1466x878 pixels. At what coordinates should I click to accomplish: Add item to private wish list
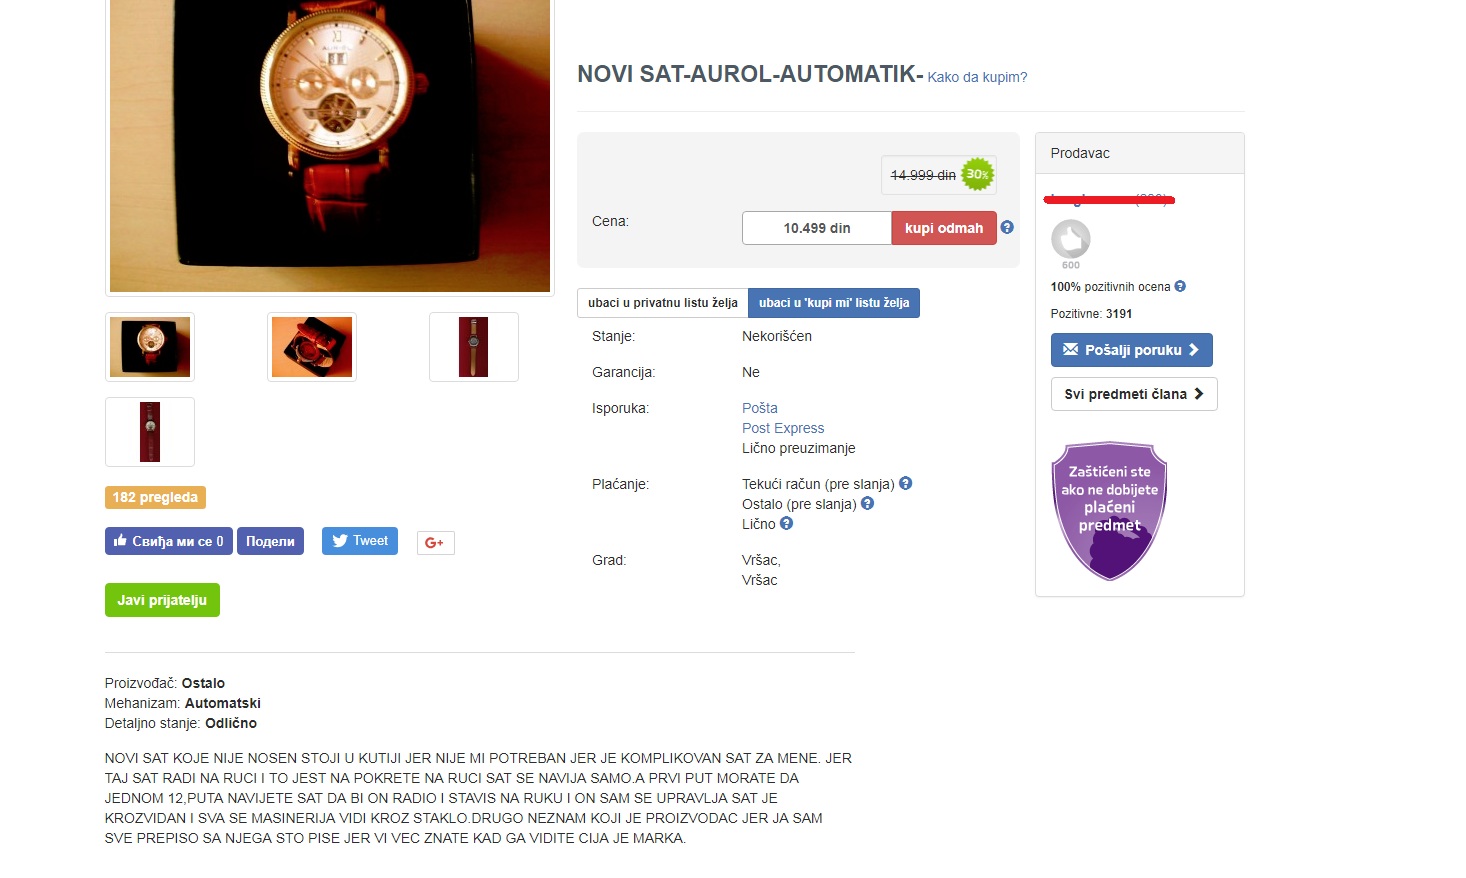point(662,303)
